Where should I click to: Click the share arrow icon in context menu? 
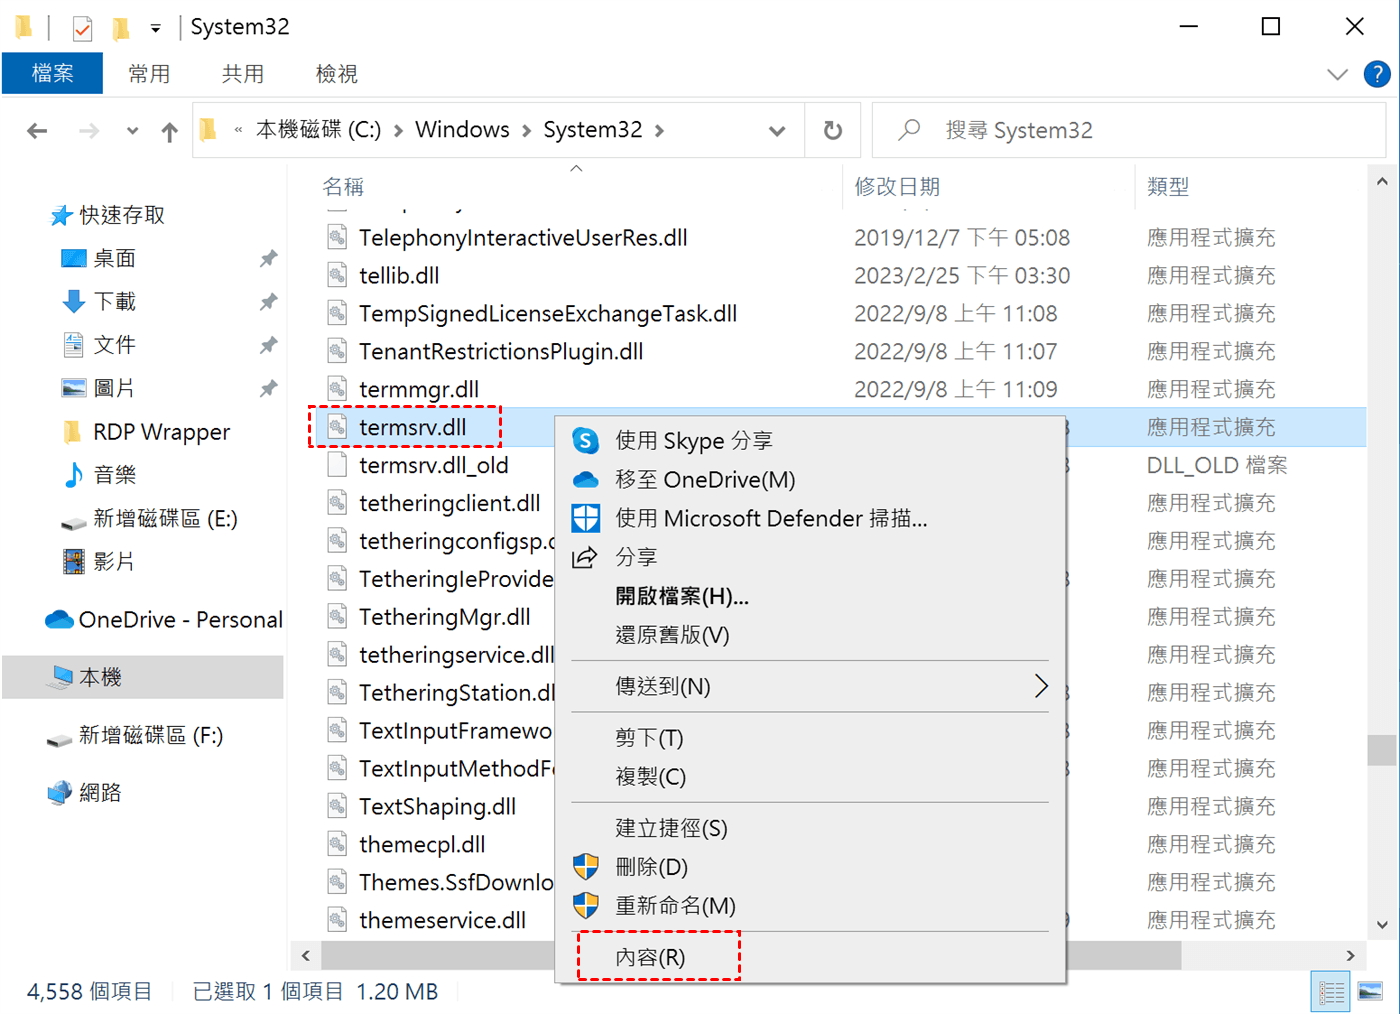[585, 557]
